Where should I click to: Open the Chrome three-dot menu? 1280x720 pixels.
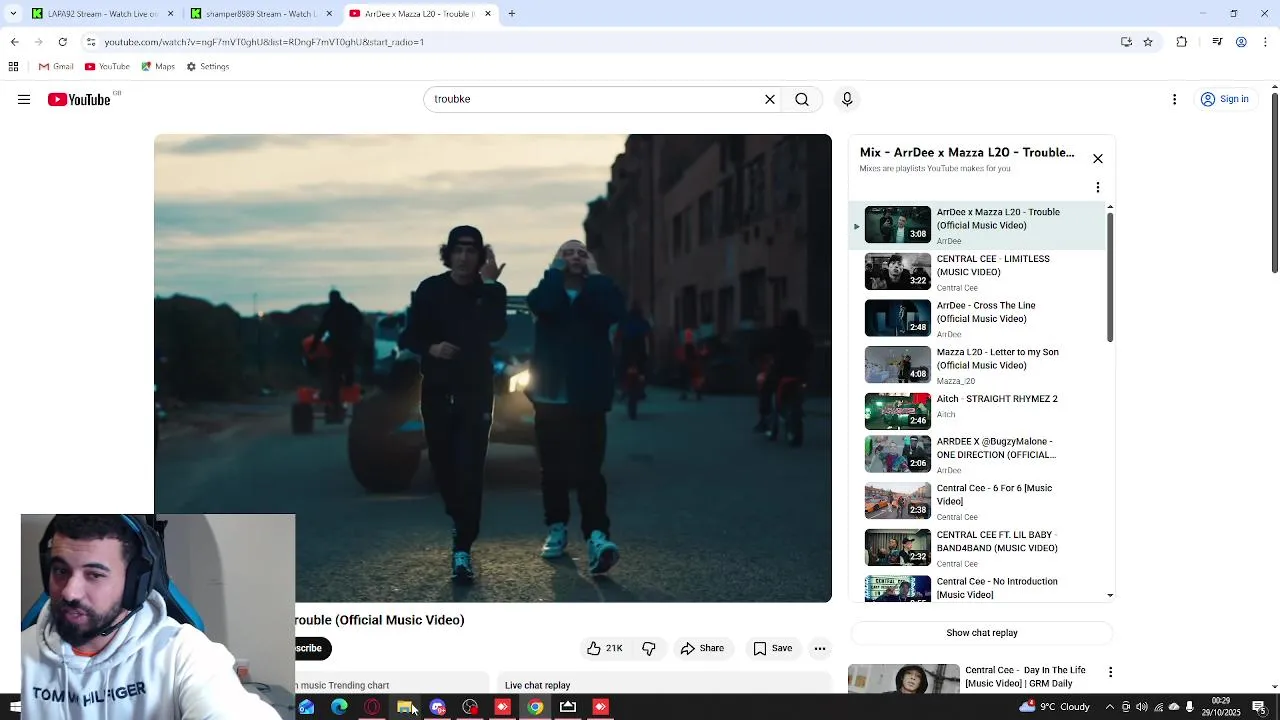tap(1265, 42)
